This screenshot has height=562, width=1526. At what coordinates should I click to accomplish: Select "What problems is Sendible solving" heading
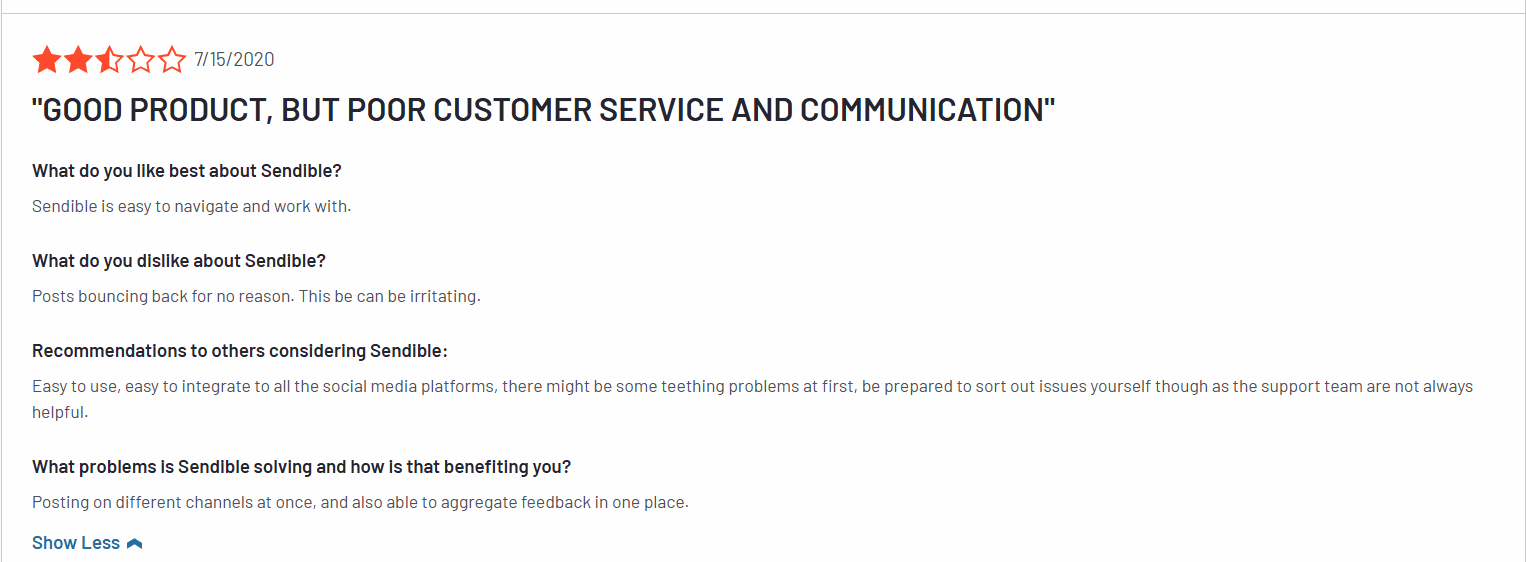coord(301,467)
